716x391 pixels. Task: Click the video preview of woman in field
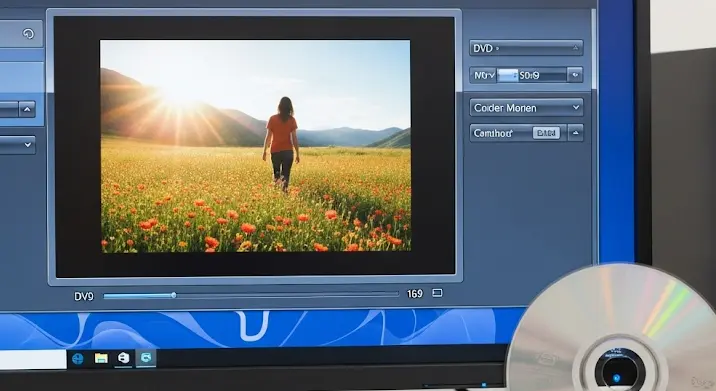click(x=255, y=146)
